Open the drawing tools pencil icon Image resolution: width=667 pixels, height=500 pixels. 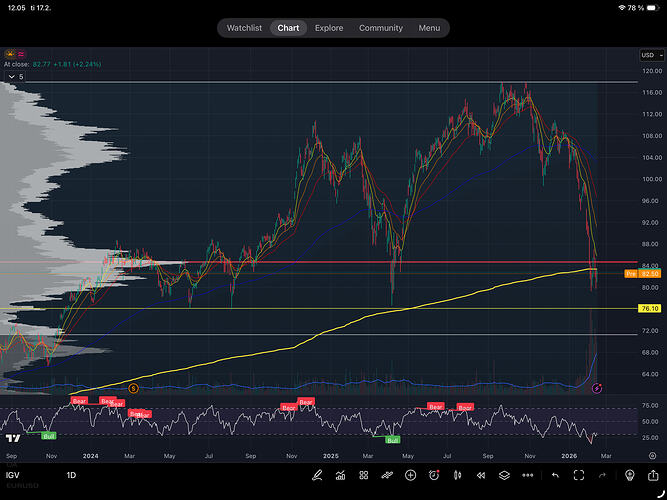click(x=317, y=475)
